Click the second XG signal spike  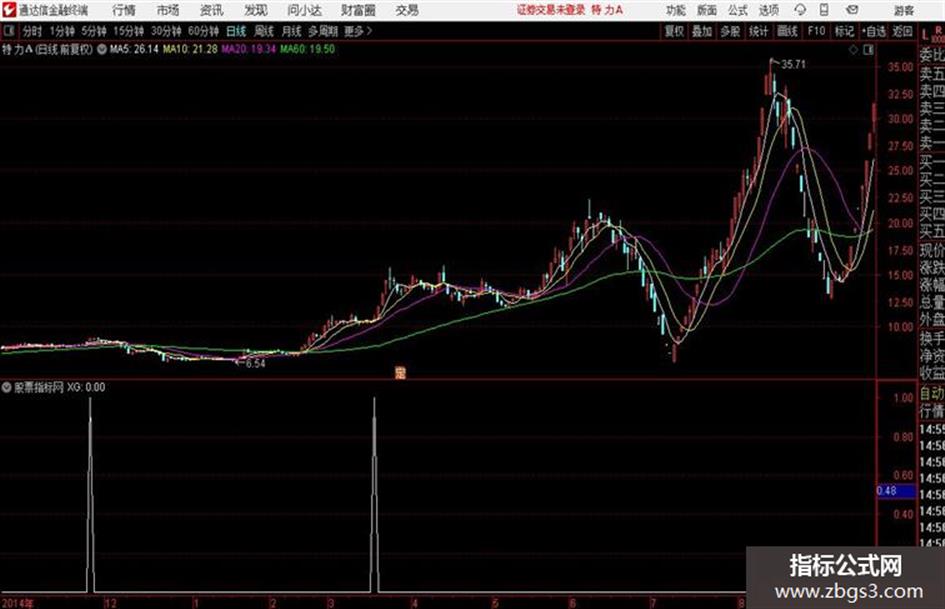[x=374, y=494]
